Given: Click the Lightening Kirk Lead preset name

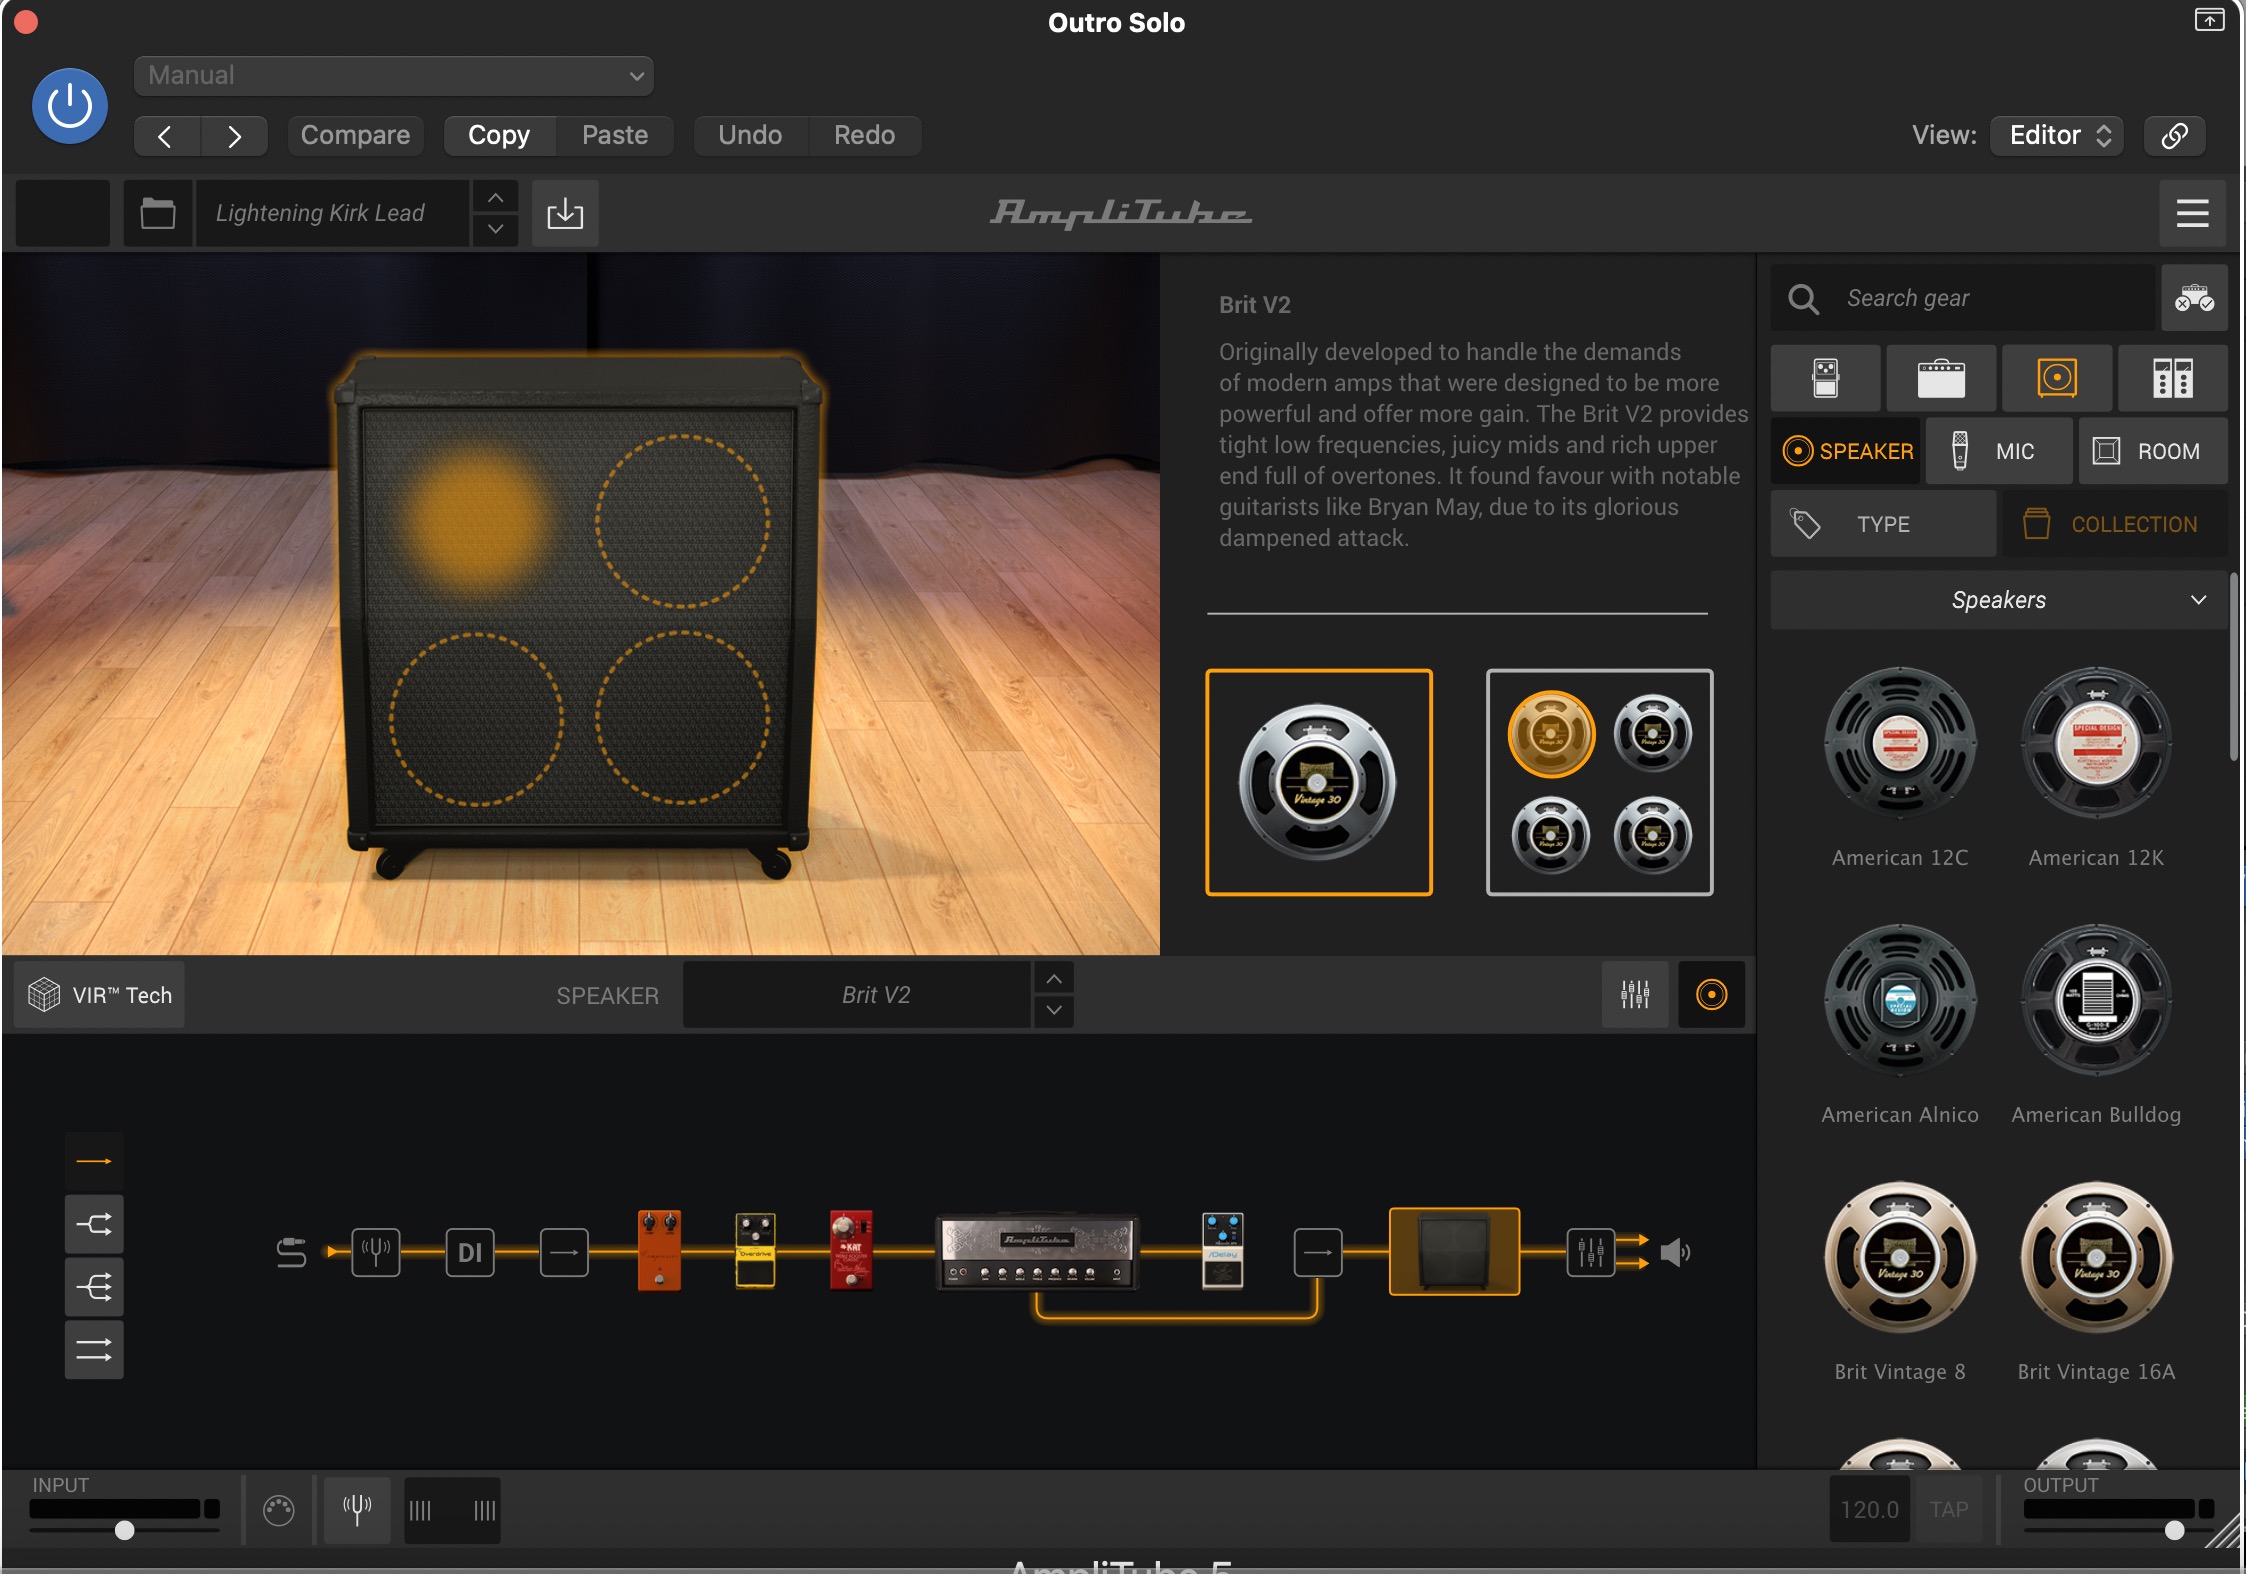Looking at the screenshot, I should point(332,213).
